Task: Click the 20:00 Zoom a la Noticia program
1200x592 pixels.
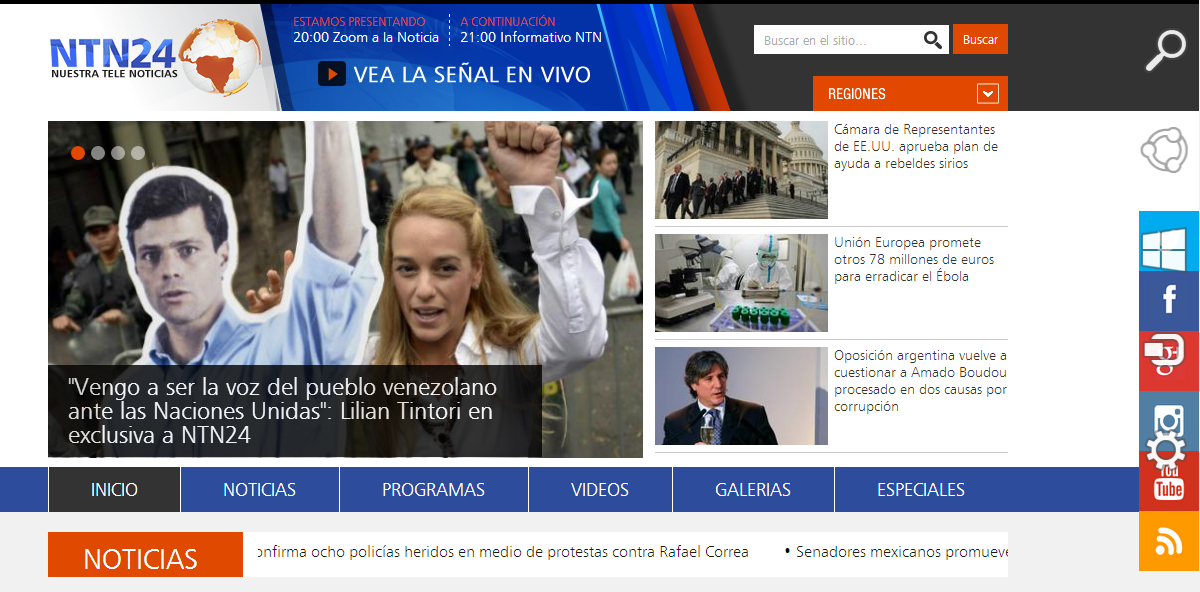Action: [x=366, y=37]
